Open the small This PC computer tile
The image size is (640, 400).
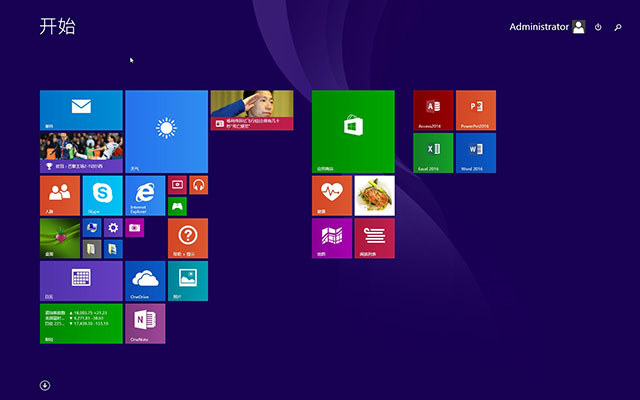[x=92, y=227]
